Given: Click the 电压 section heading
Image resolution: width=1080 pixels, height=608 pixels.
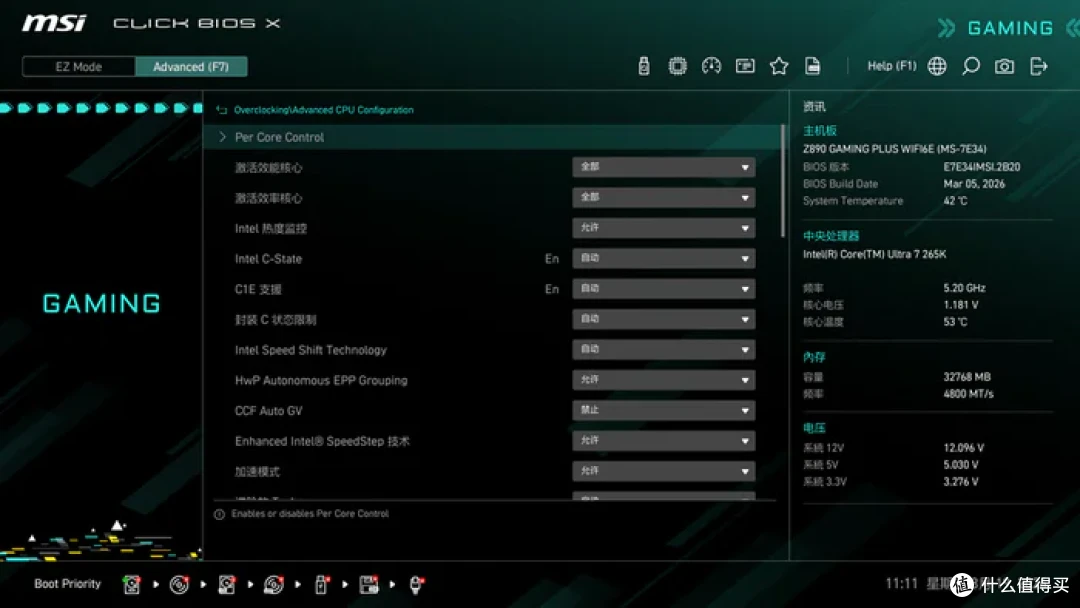Looking at the screenshot, I should point(814,428).
